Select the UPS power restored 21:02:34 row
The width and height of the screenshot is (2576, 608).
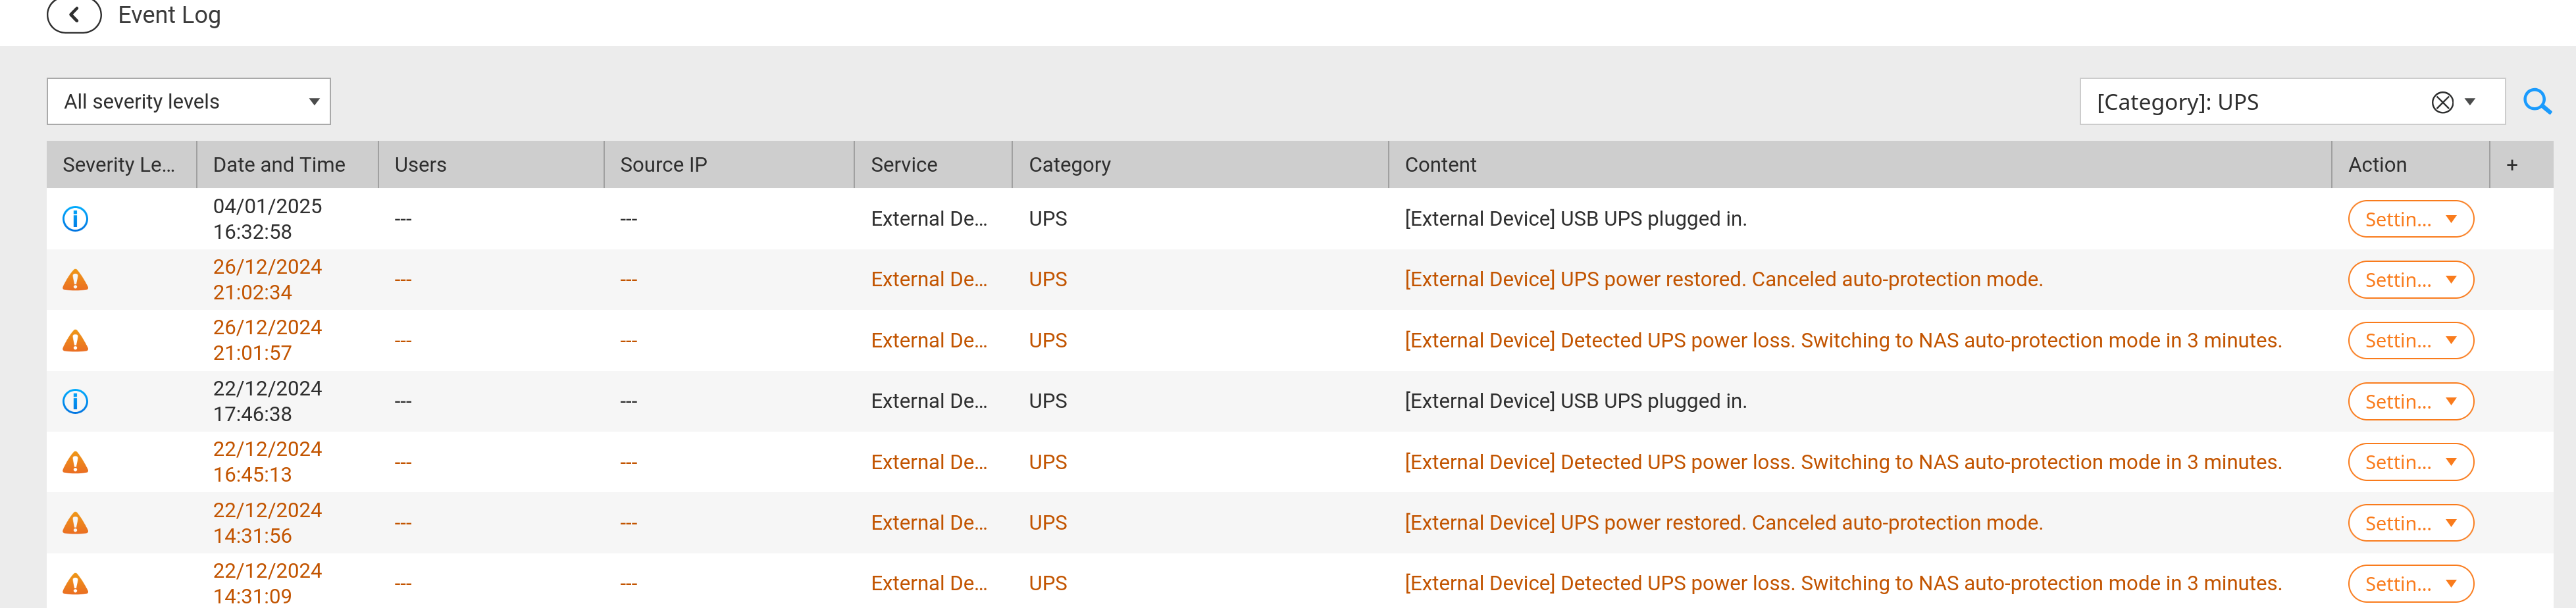[x=1300, y=280]
